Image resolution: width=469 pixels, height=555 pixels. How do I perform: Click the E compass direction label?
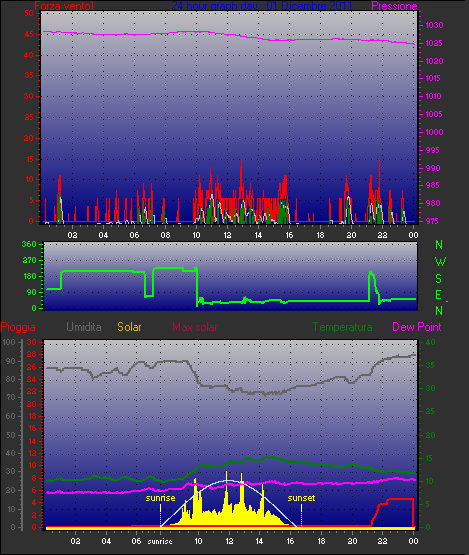(x=438, y=294)
